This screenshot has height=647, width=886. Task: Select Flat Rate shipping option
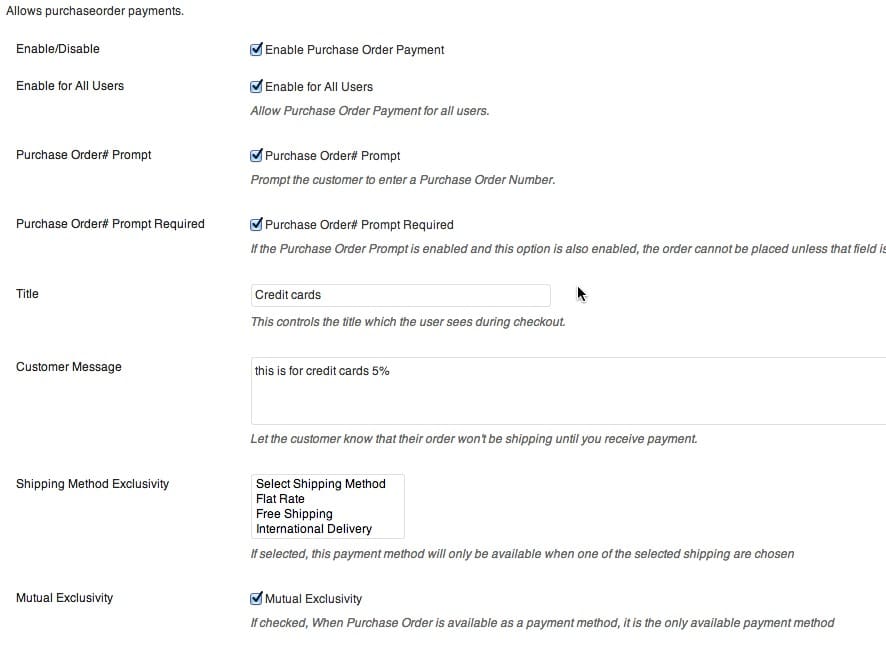click(x=281, y=499)
